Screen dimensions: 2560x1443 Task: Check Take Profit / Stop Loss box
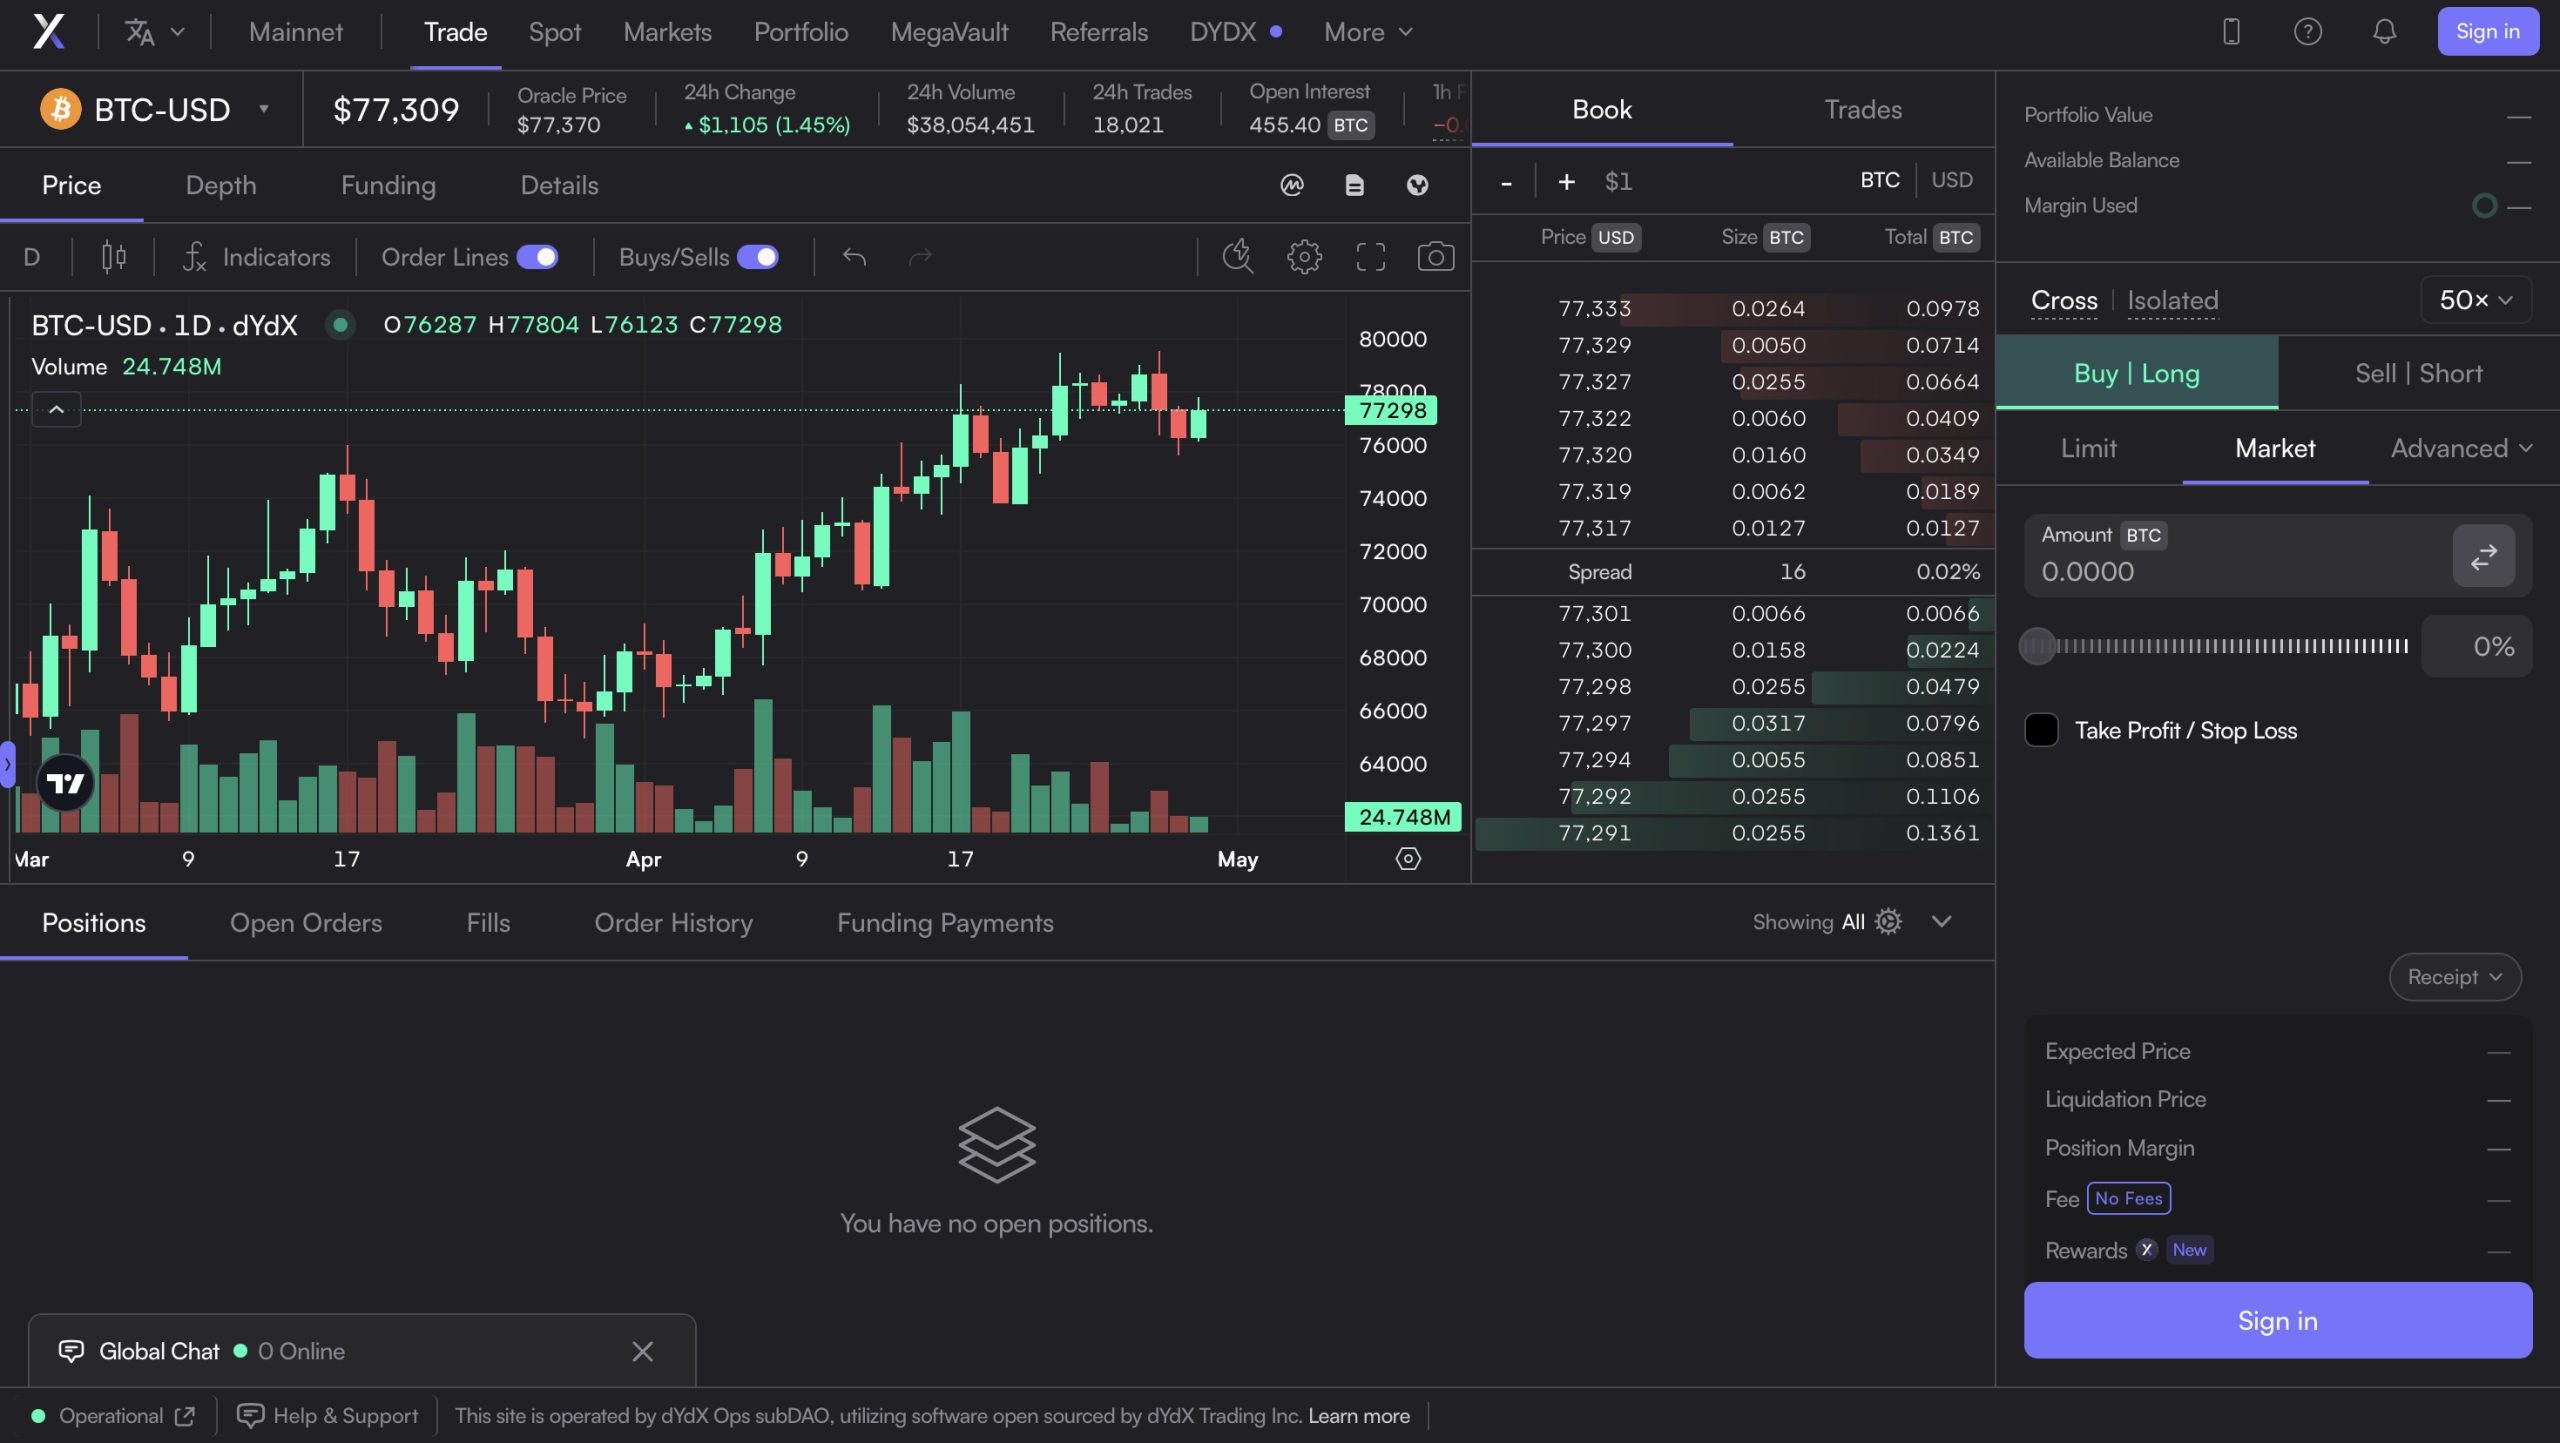[x=2041, y=730]
